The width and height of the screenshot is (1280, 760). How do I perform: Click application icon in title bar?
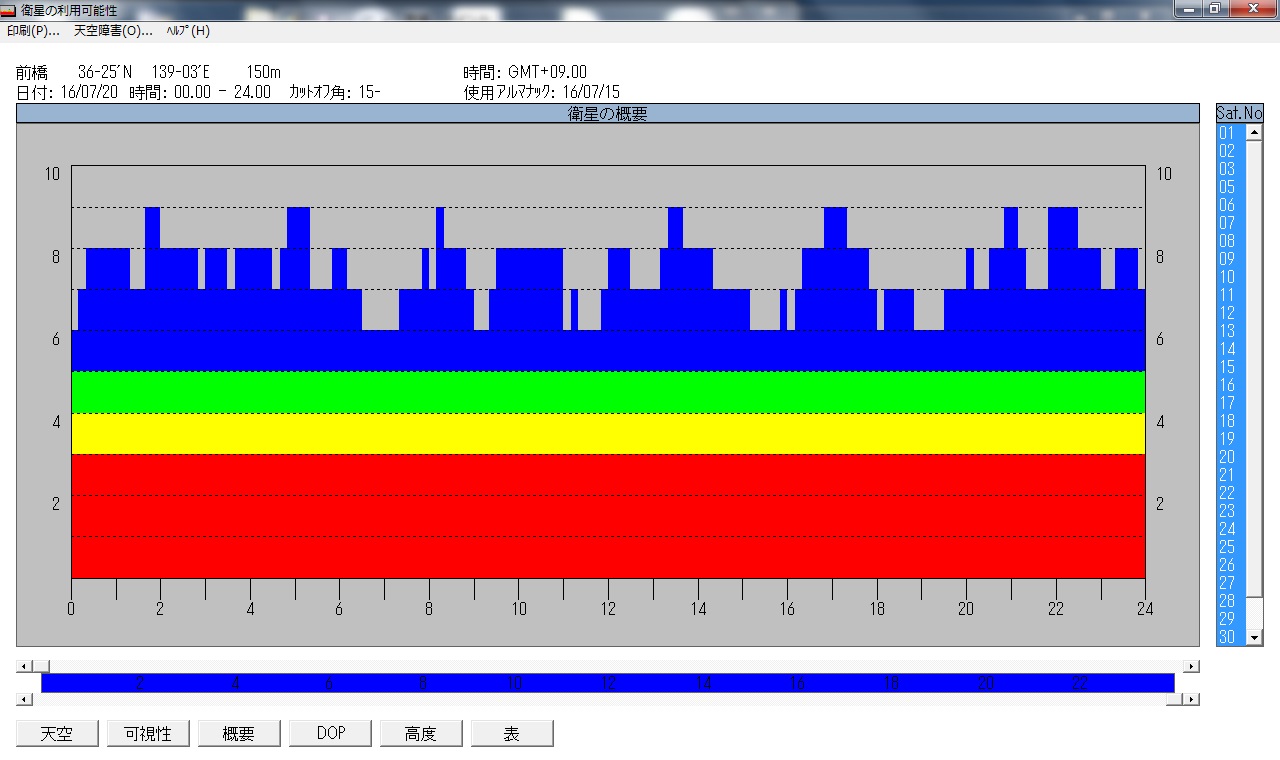9,10
